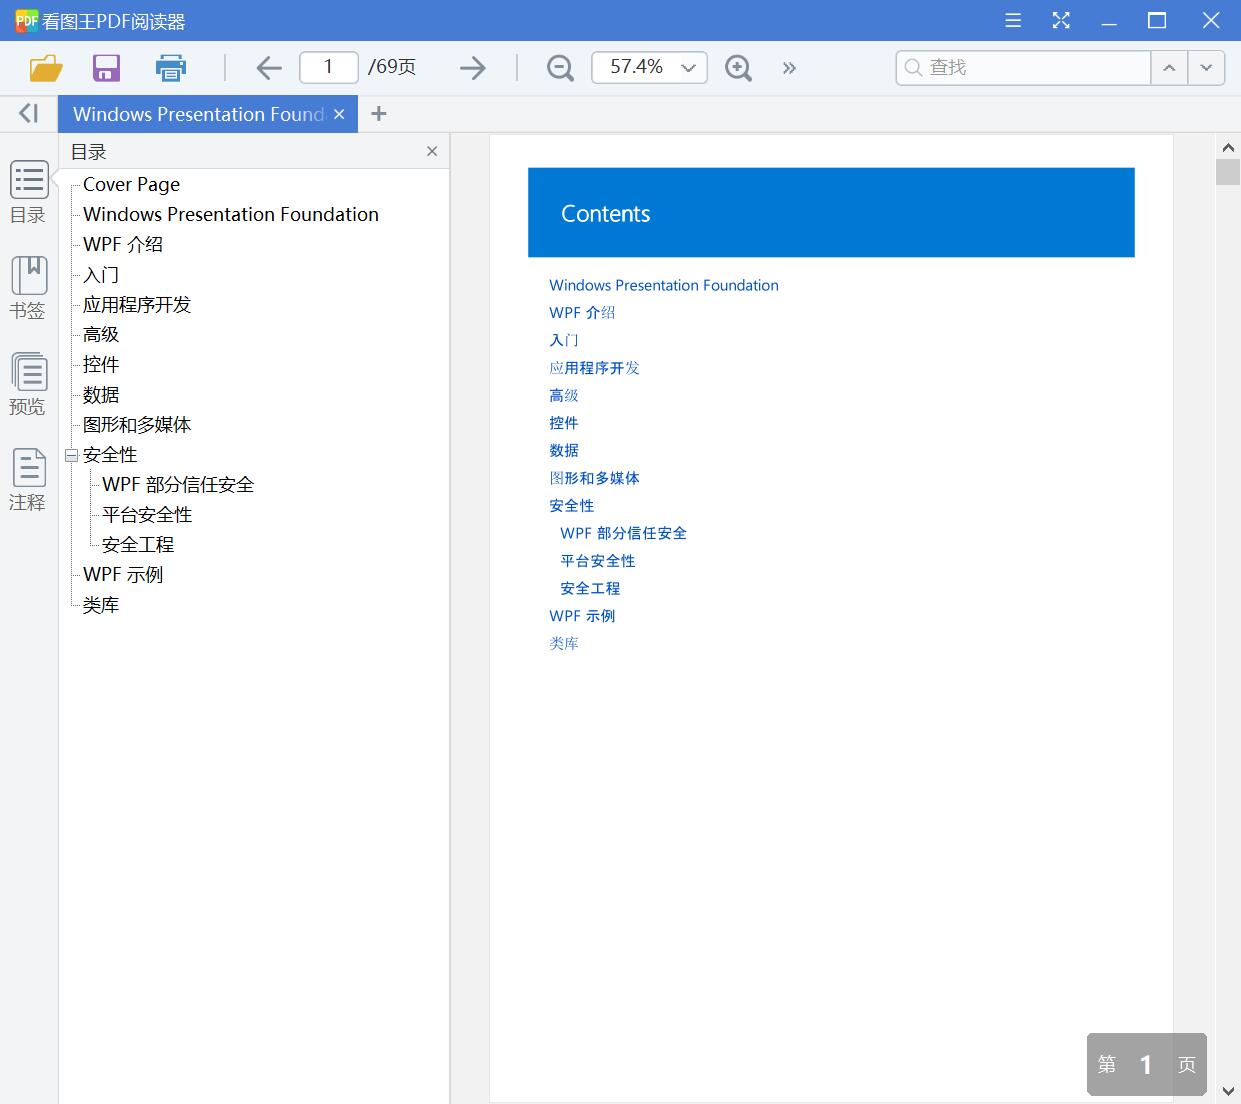Select 图形和多媒体 in outline tree
Screen dimensions: 1241x1104
pos(137,424)
